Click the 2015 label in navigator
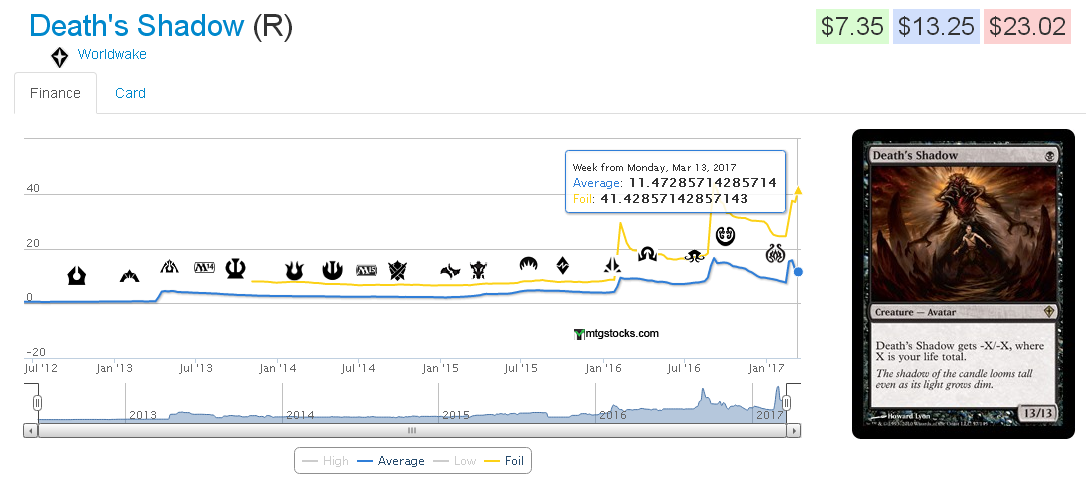 pos(456,416)
